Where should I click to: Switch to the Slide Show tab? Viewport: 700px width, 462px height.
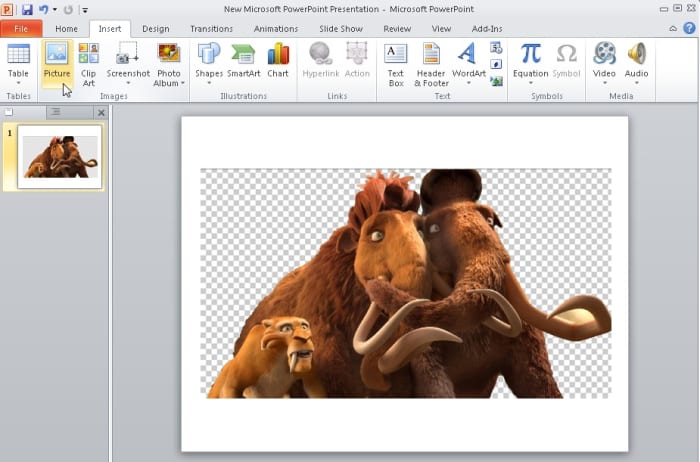click(x=341, y=29)
